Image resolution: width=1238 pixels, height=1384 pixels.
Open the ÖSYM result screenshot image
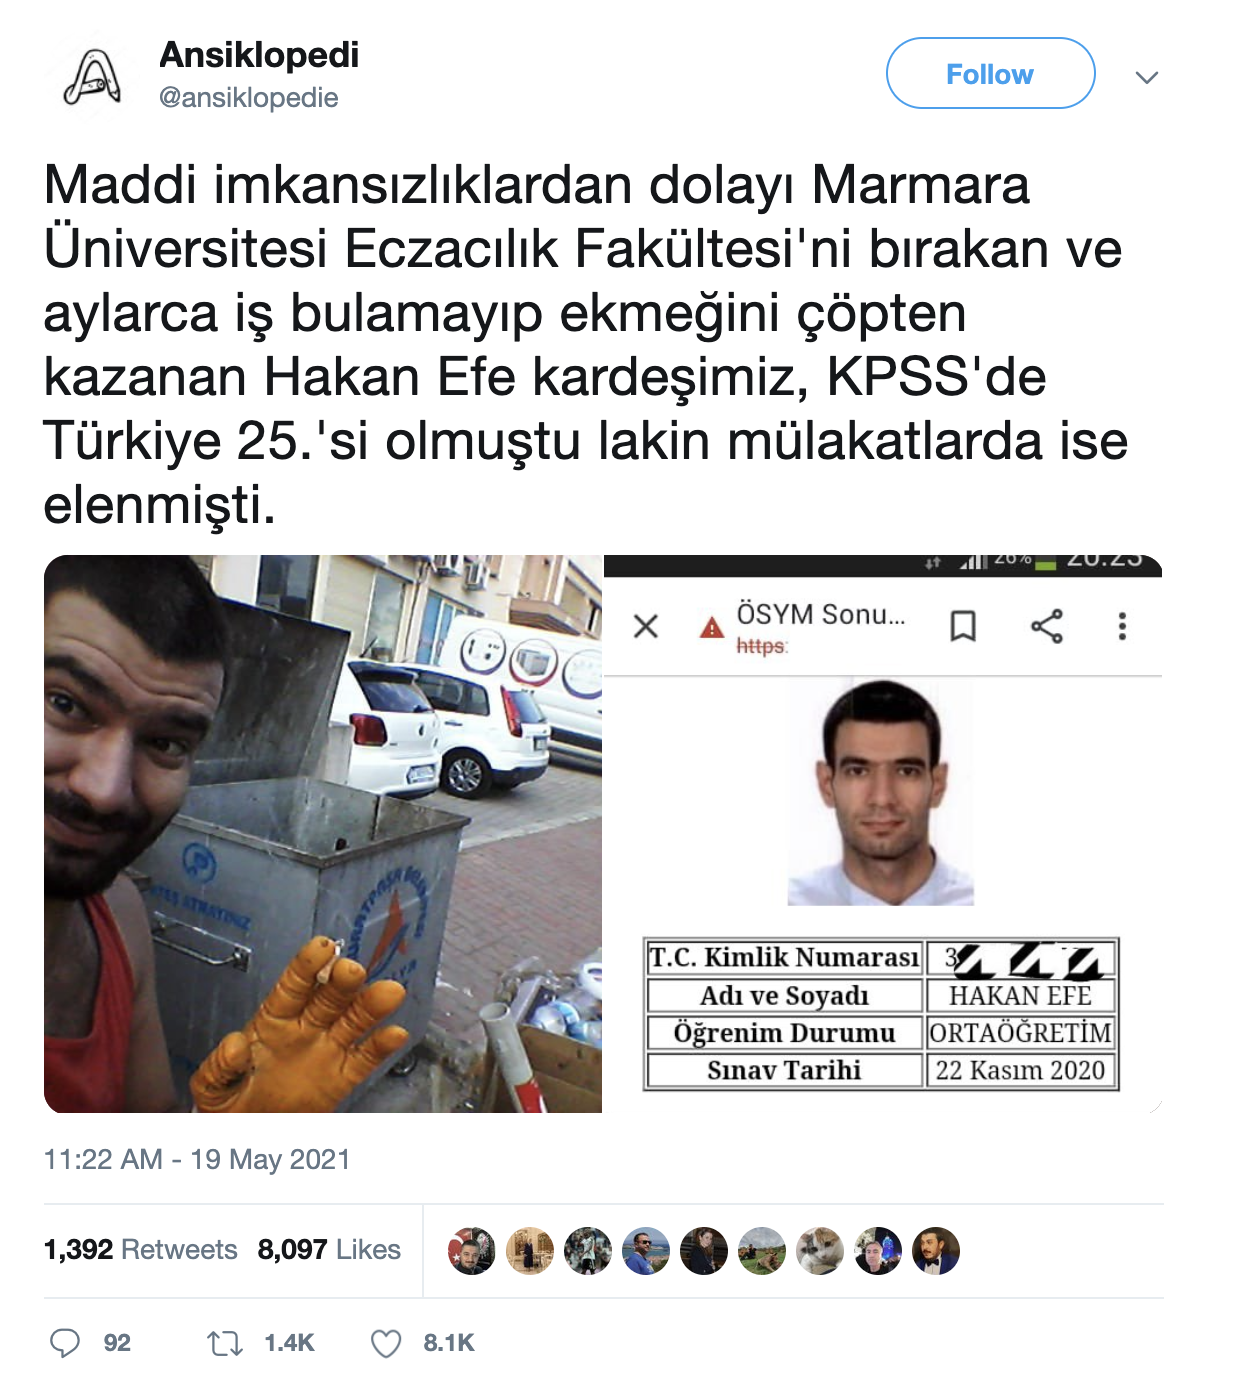(x=883, y=834)
